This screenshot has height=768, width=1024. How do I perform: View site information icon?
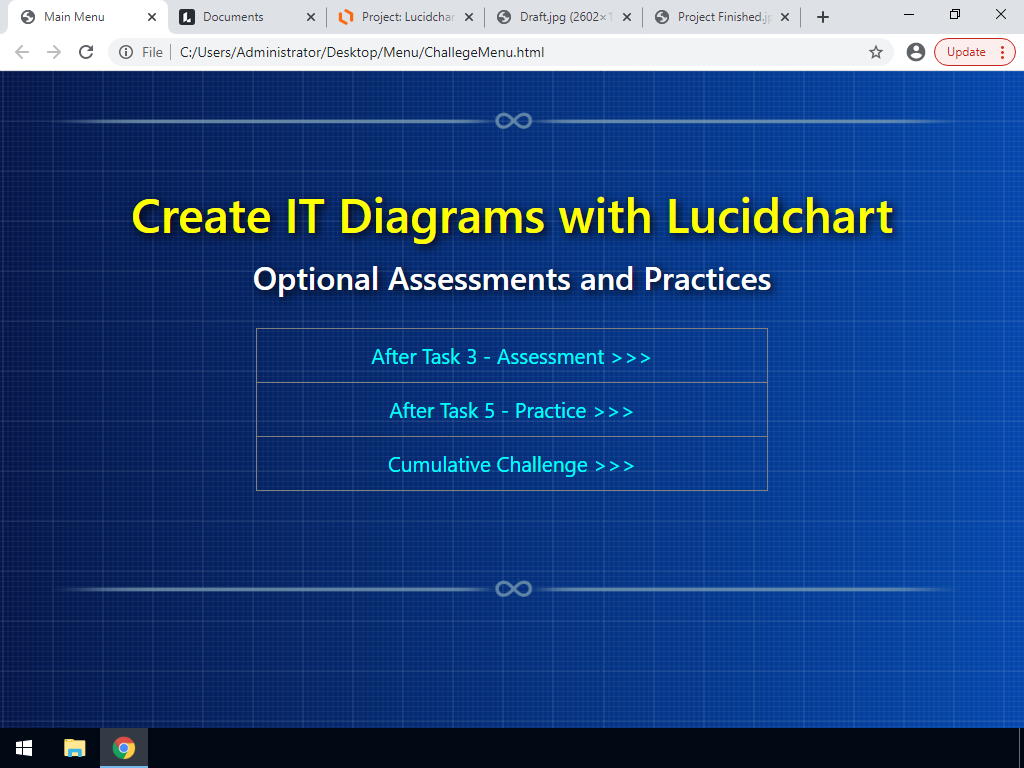click(126, 52)
